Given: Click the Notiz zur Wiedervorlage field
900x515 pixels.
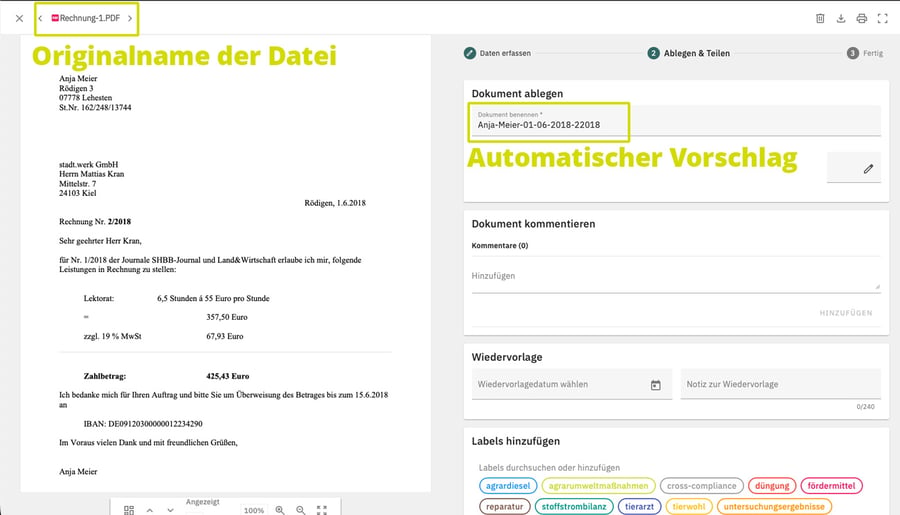Looking at the screenshot, I should coord(781,384).
